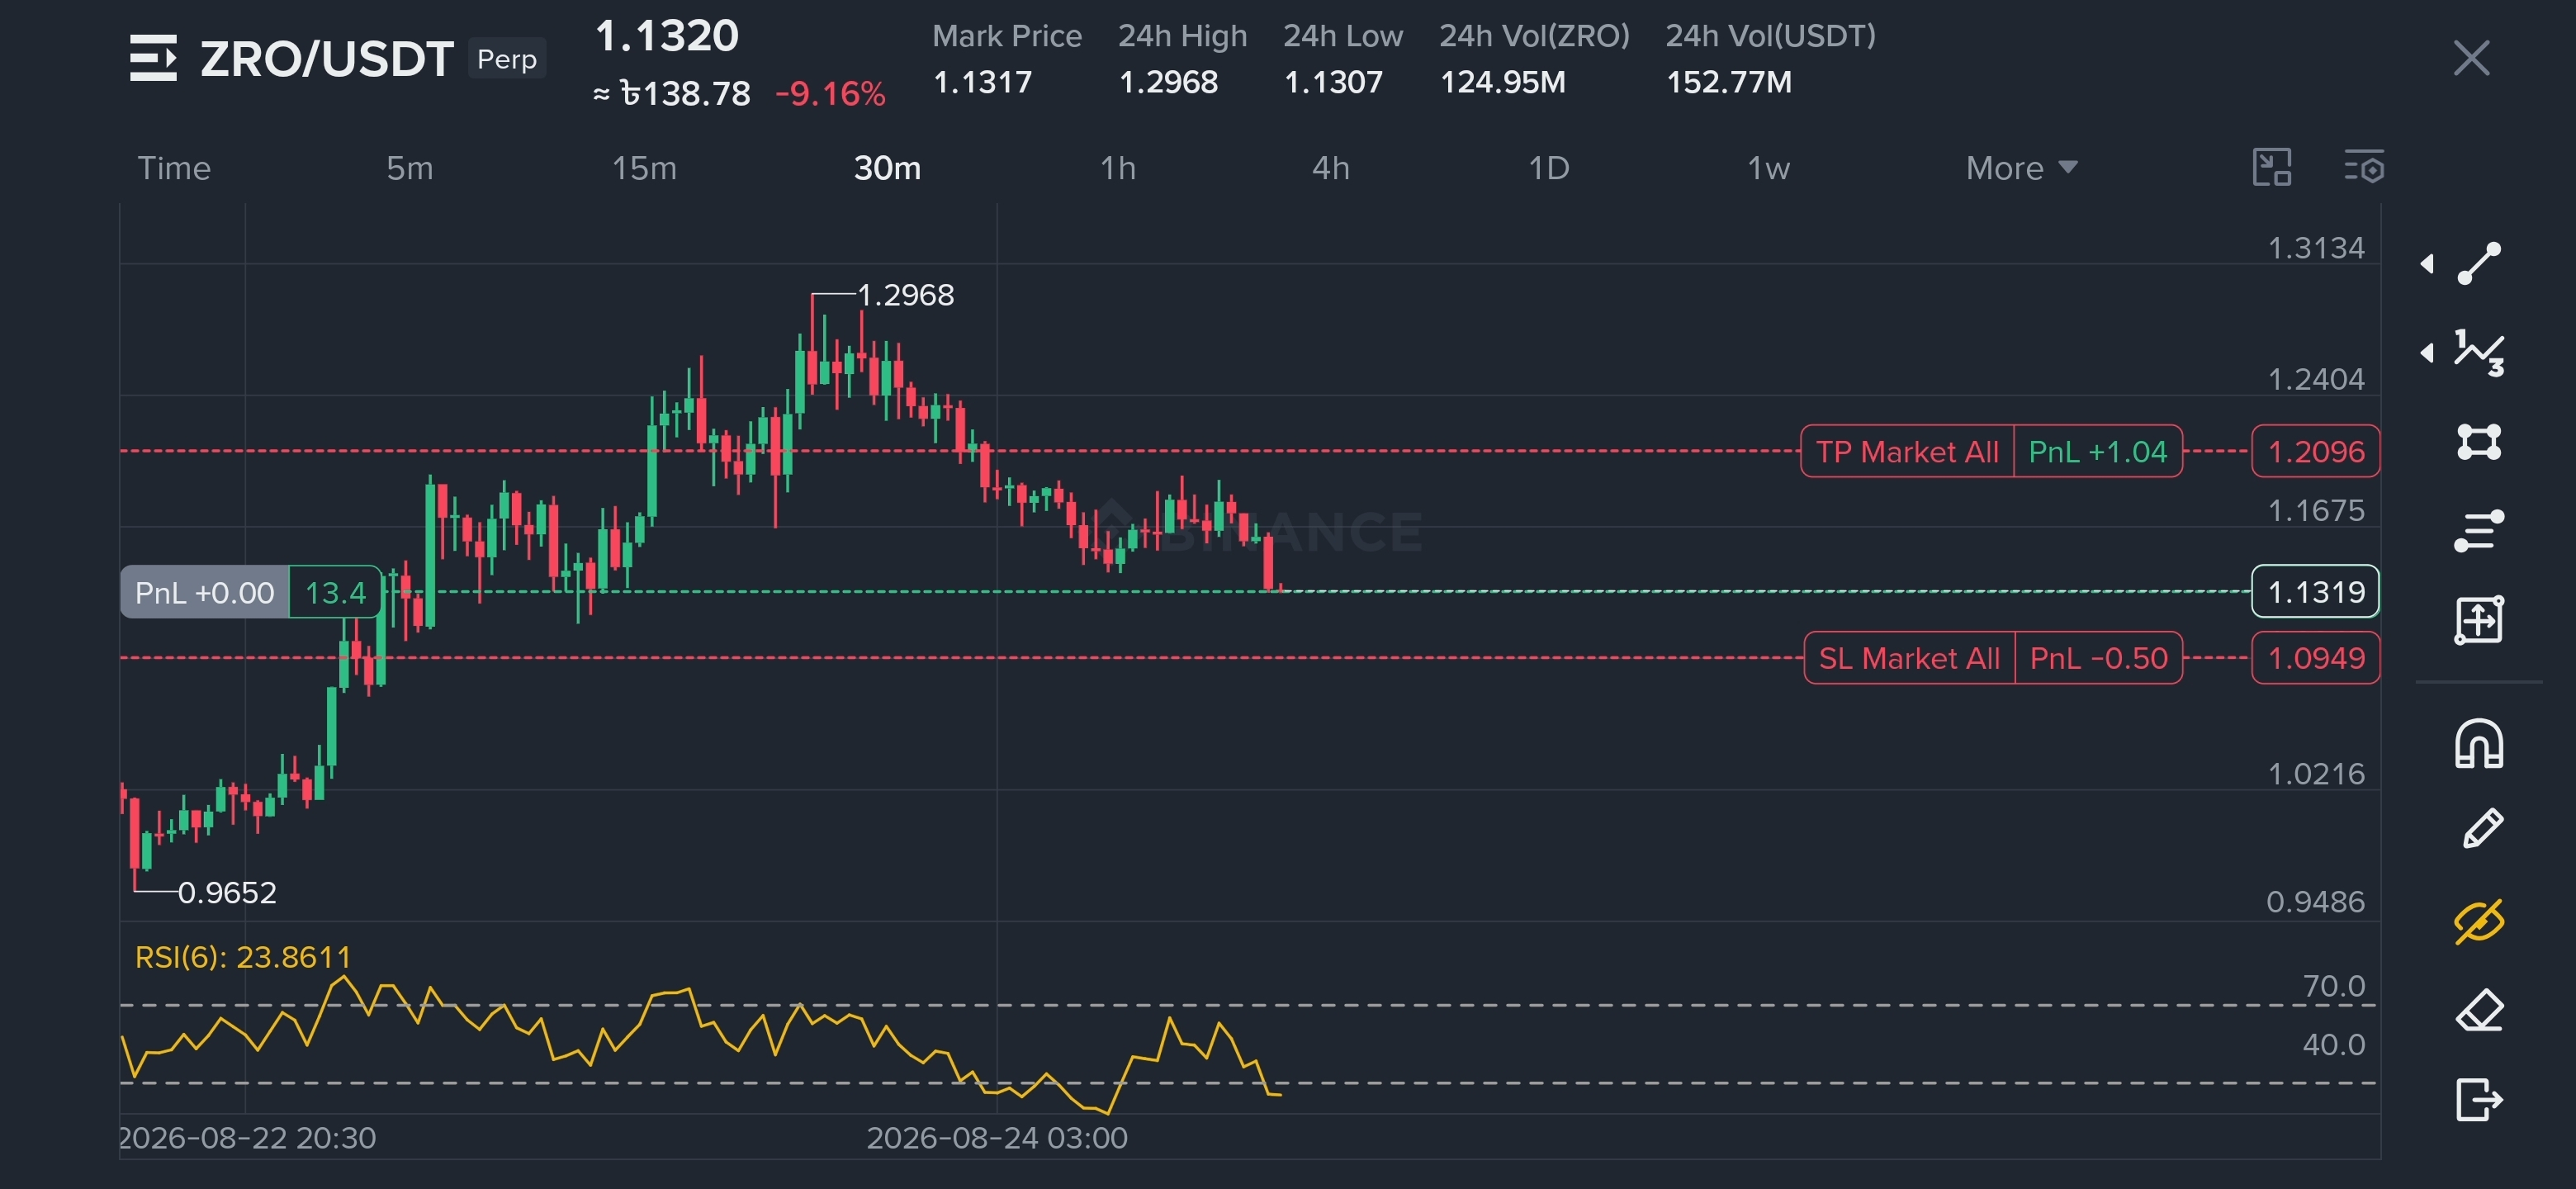This screenshot has width=2576, height=1189.
Task: Select the 1.0949 stop-loss price tag
Action: coord(2315,658)
